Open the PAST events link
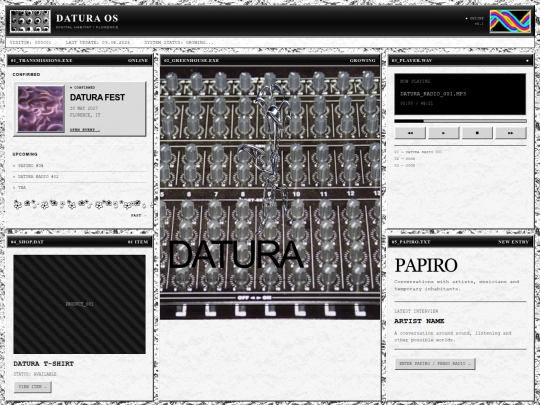This screenshot has width=540, height=405. coord(138,215)
